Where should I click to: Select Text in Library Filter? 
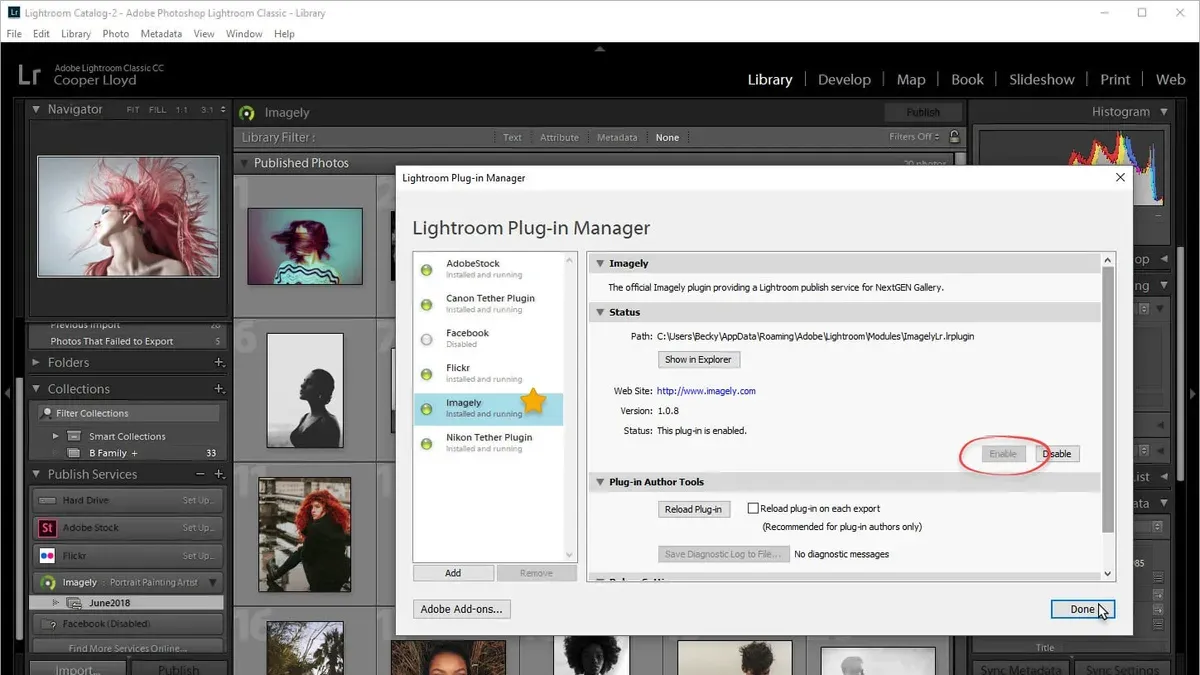(512, 138)
